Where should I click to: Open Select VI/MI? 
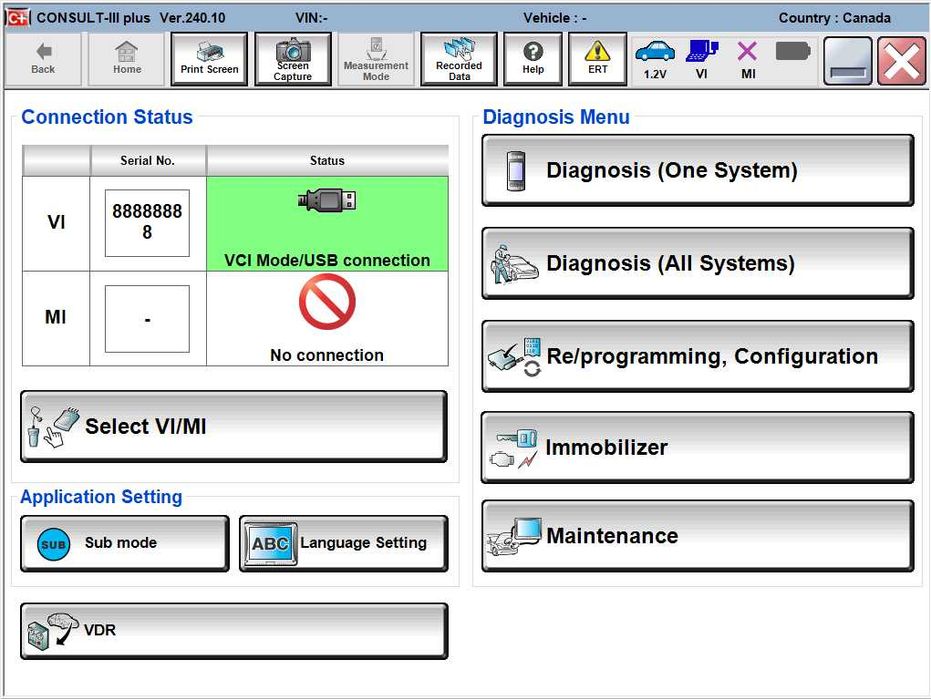point(233,426)
